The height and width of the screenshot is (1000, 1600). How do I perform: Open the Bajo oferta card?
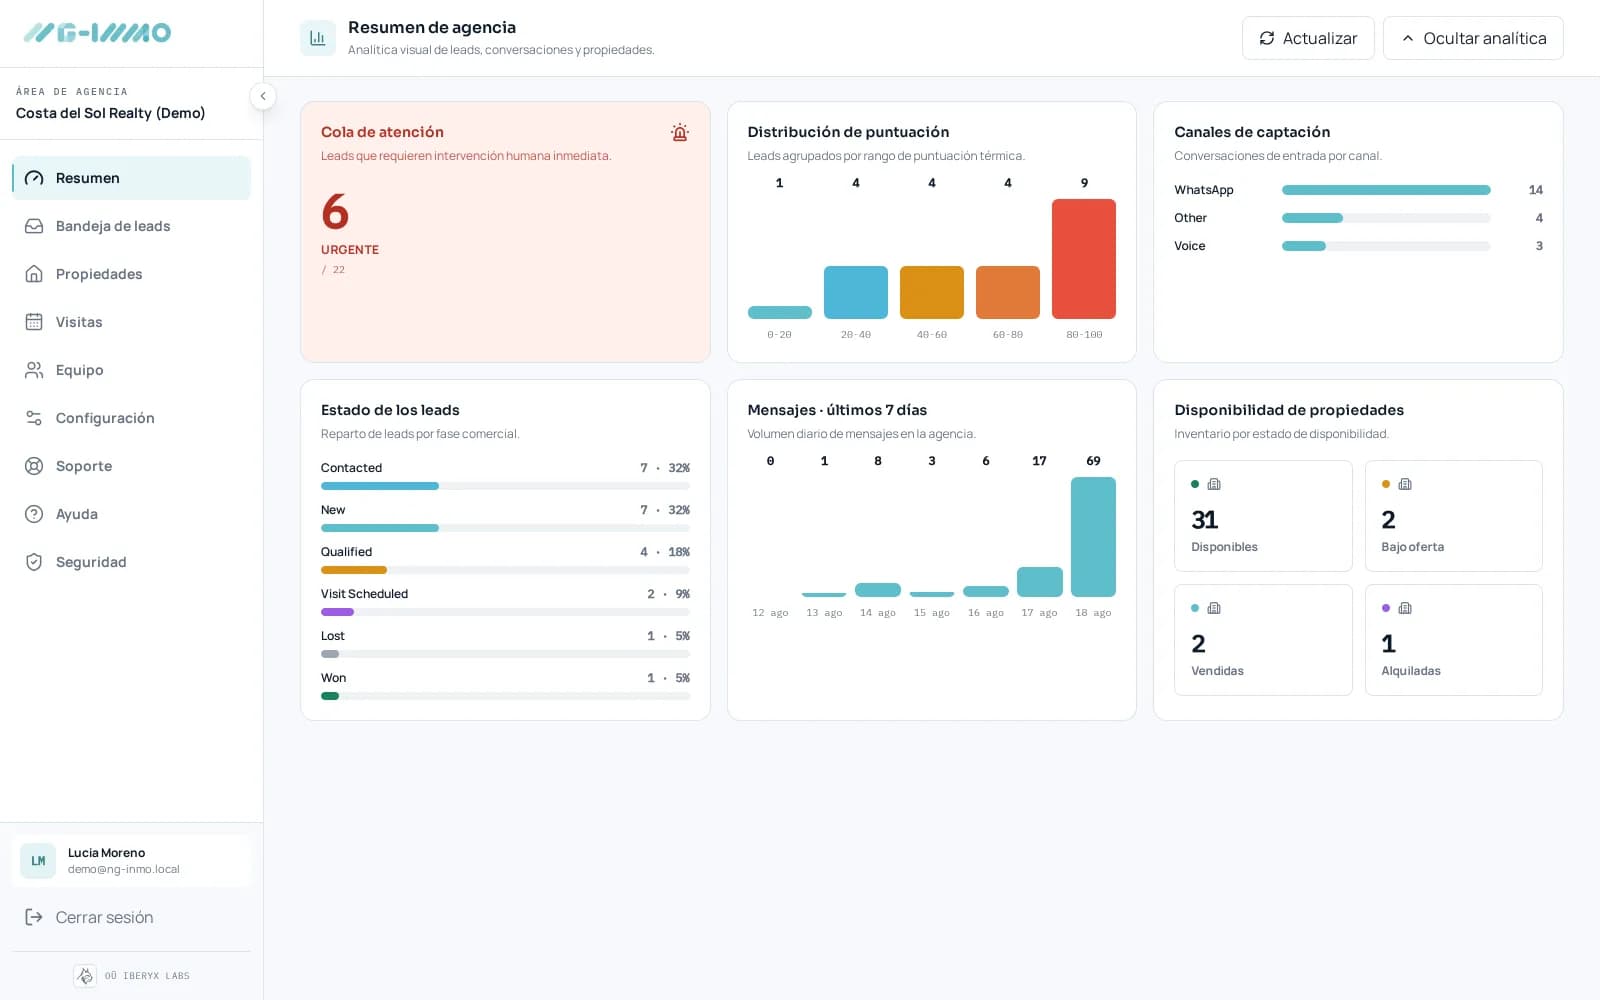[x=1453, y=516]
